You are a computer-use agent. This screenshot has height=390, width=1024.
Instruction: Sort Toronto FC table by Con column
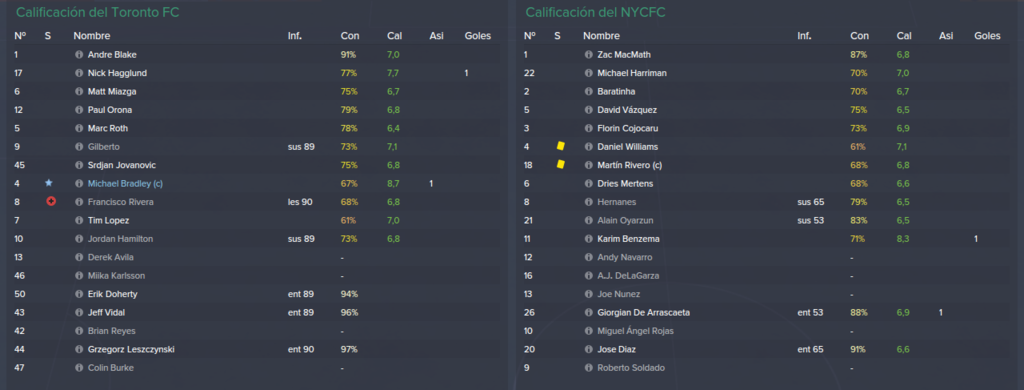pyautogui.click(x=349, y=36)
